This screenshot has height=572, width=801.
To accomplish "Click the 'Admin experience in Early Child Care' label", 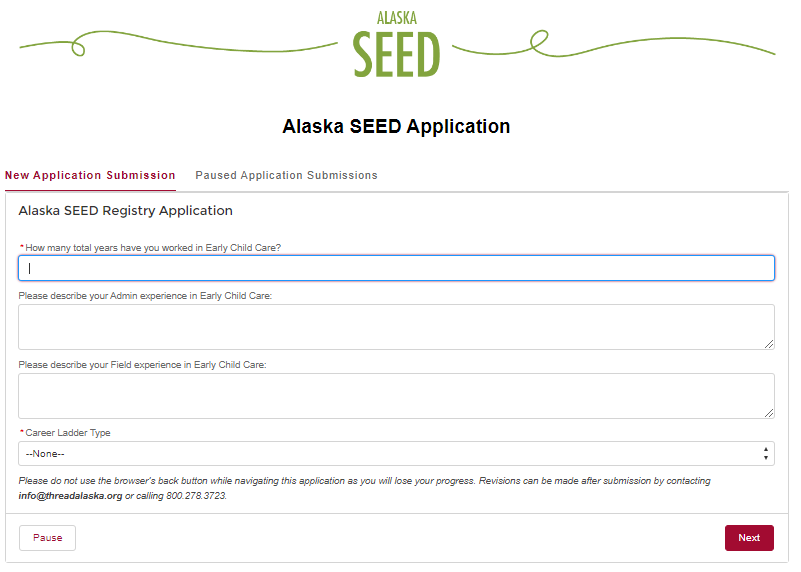I will click(x=145, y=296).
